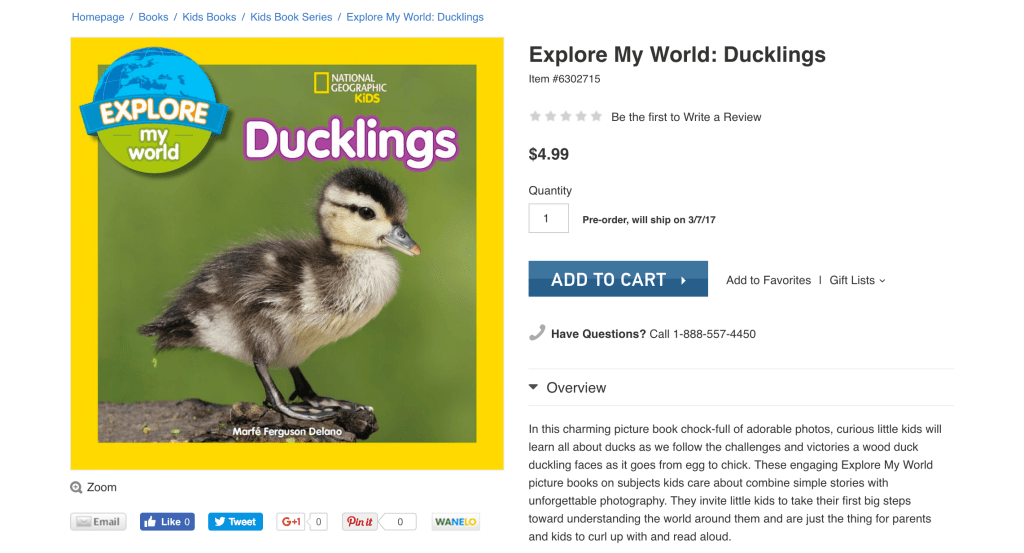Open the Gift Lists dropdown
Viewport: 1024px width, 553px height.
857,280
